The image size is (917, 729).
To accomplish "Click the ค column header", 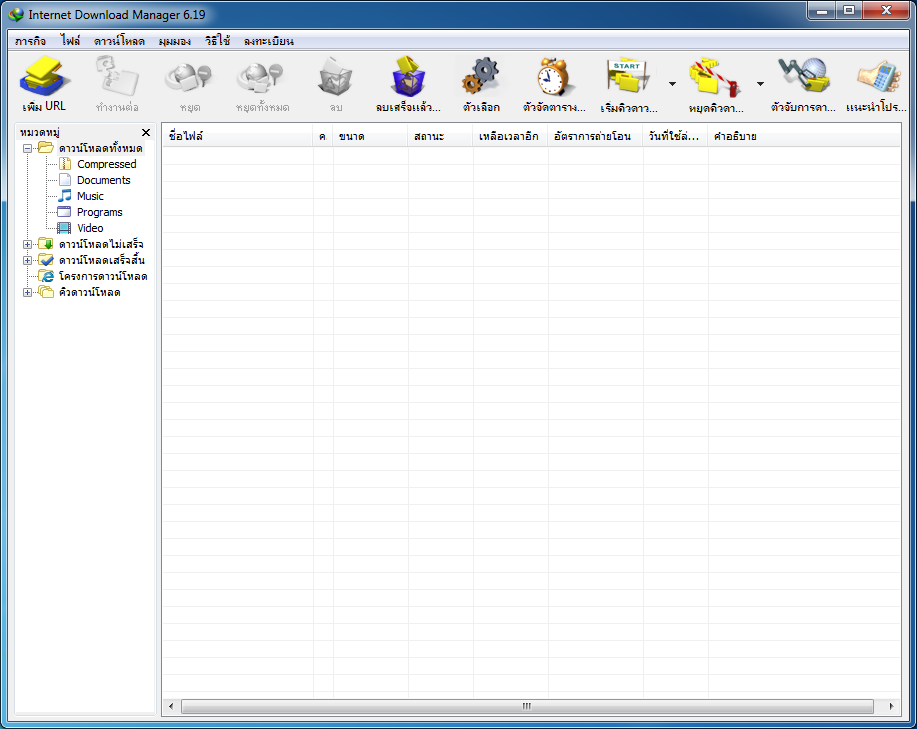I will [x=323, y=136].
